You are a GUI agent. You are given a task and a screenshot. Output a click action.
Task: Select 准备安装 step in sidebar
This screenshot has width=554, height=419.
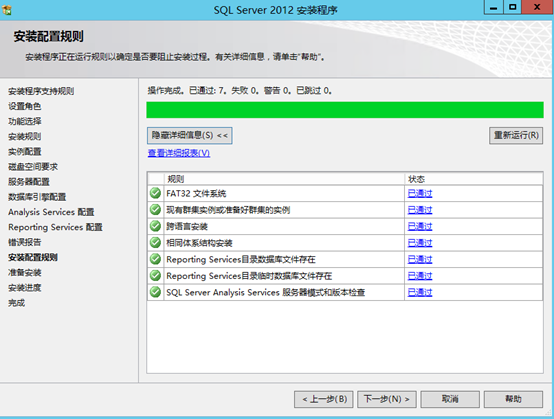(25, 272)
